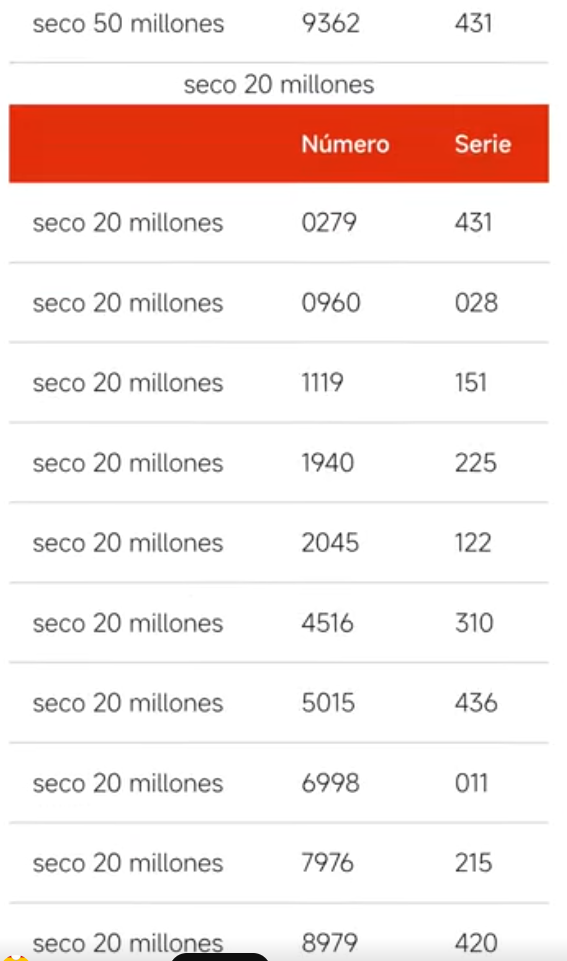Select serie 420 in the bottom row
The height and width of the screenshot is (961, 567).
476,943
